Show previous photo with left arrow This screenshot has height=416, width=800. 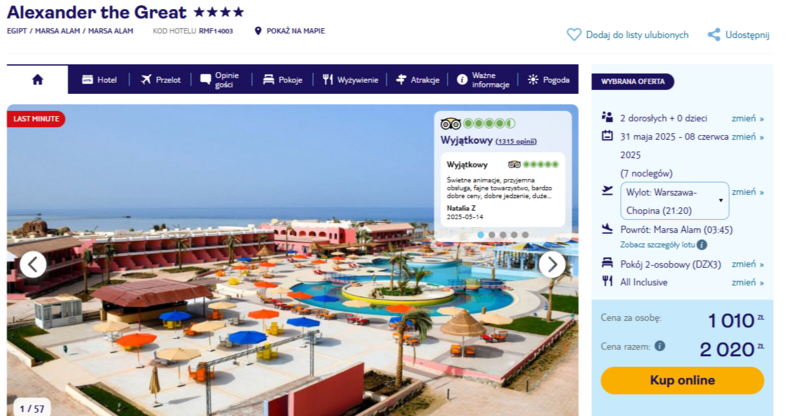(33, 264)
